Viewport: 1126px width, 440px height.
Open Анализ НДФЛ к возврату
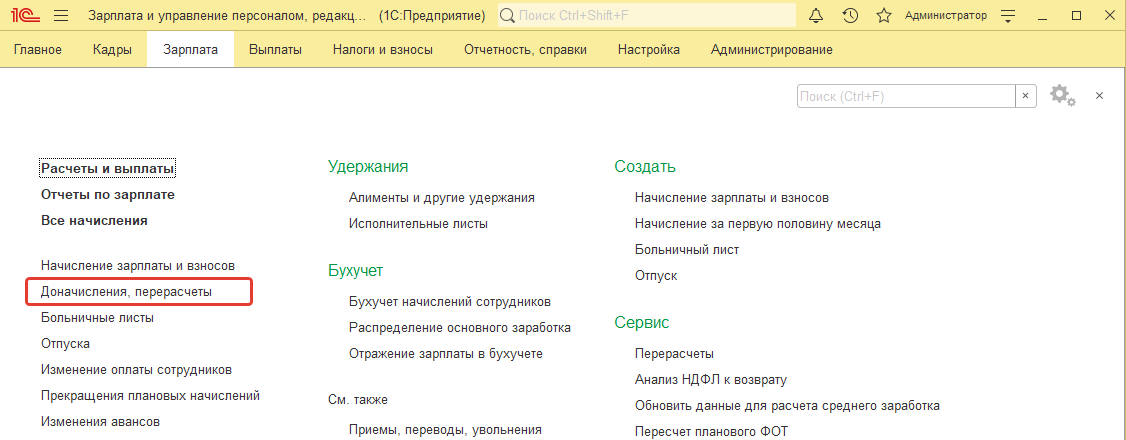pyautogui.click(x=710, y=379)
